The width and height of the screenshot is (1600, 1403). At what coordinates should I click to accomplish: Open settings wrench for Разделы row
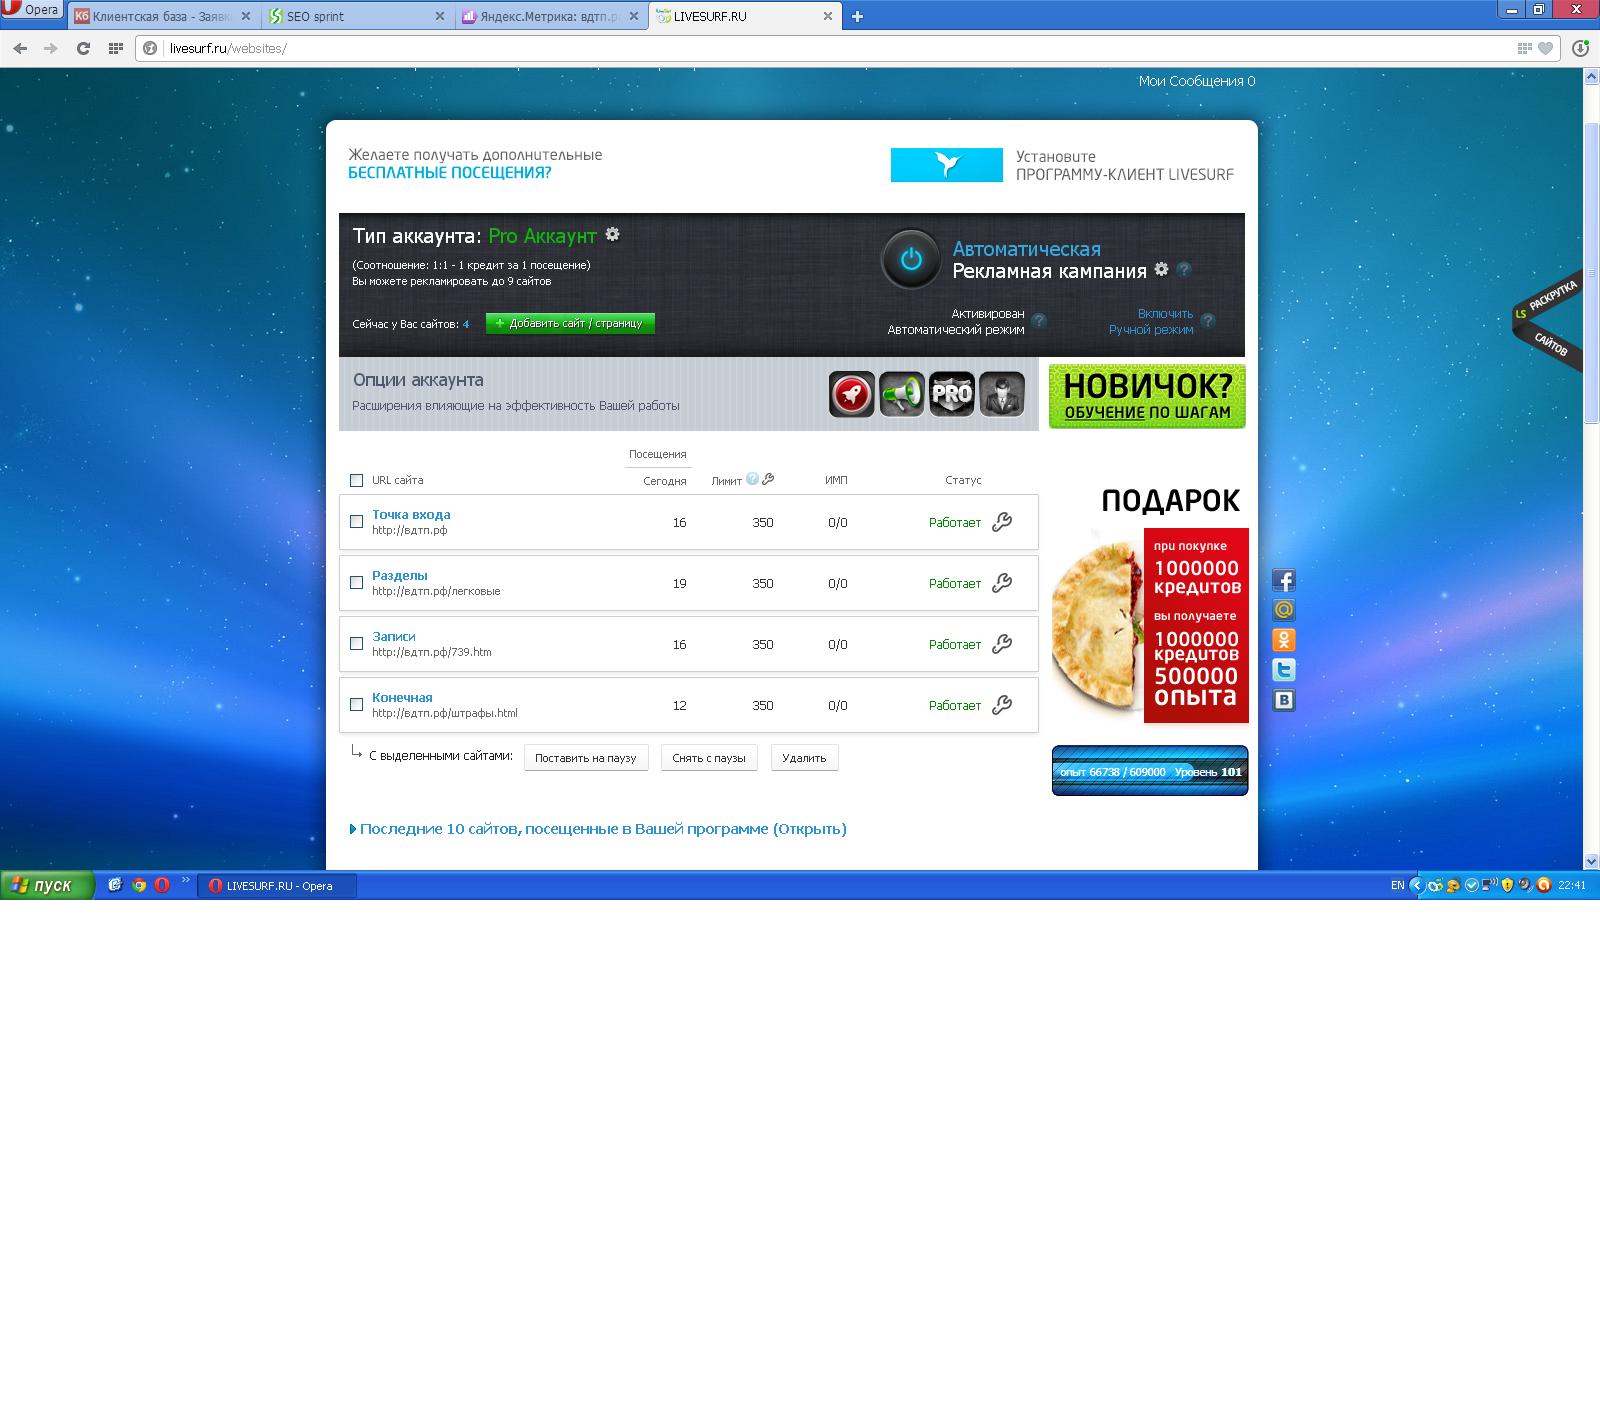[x=1002, y=583]
